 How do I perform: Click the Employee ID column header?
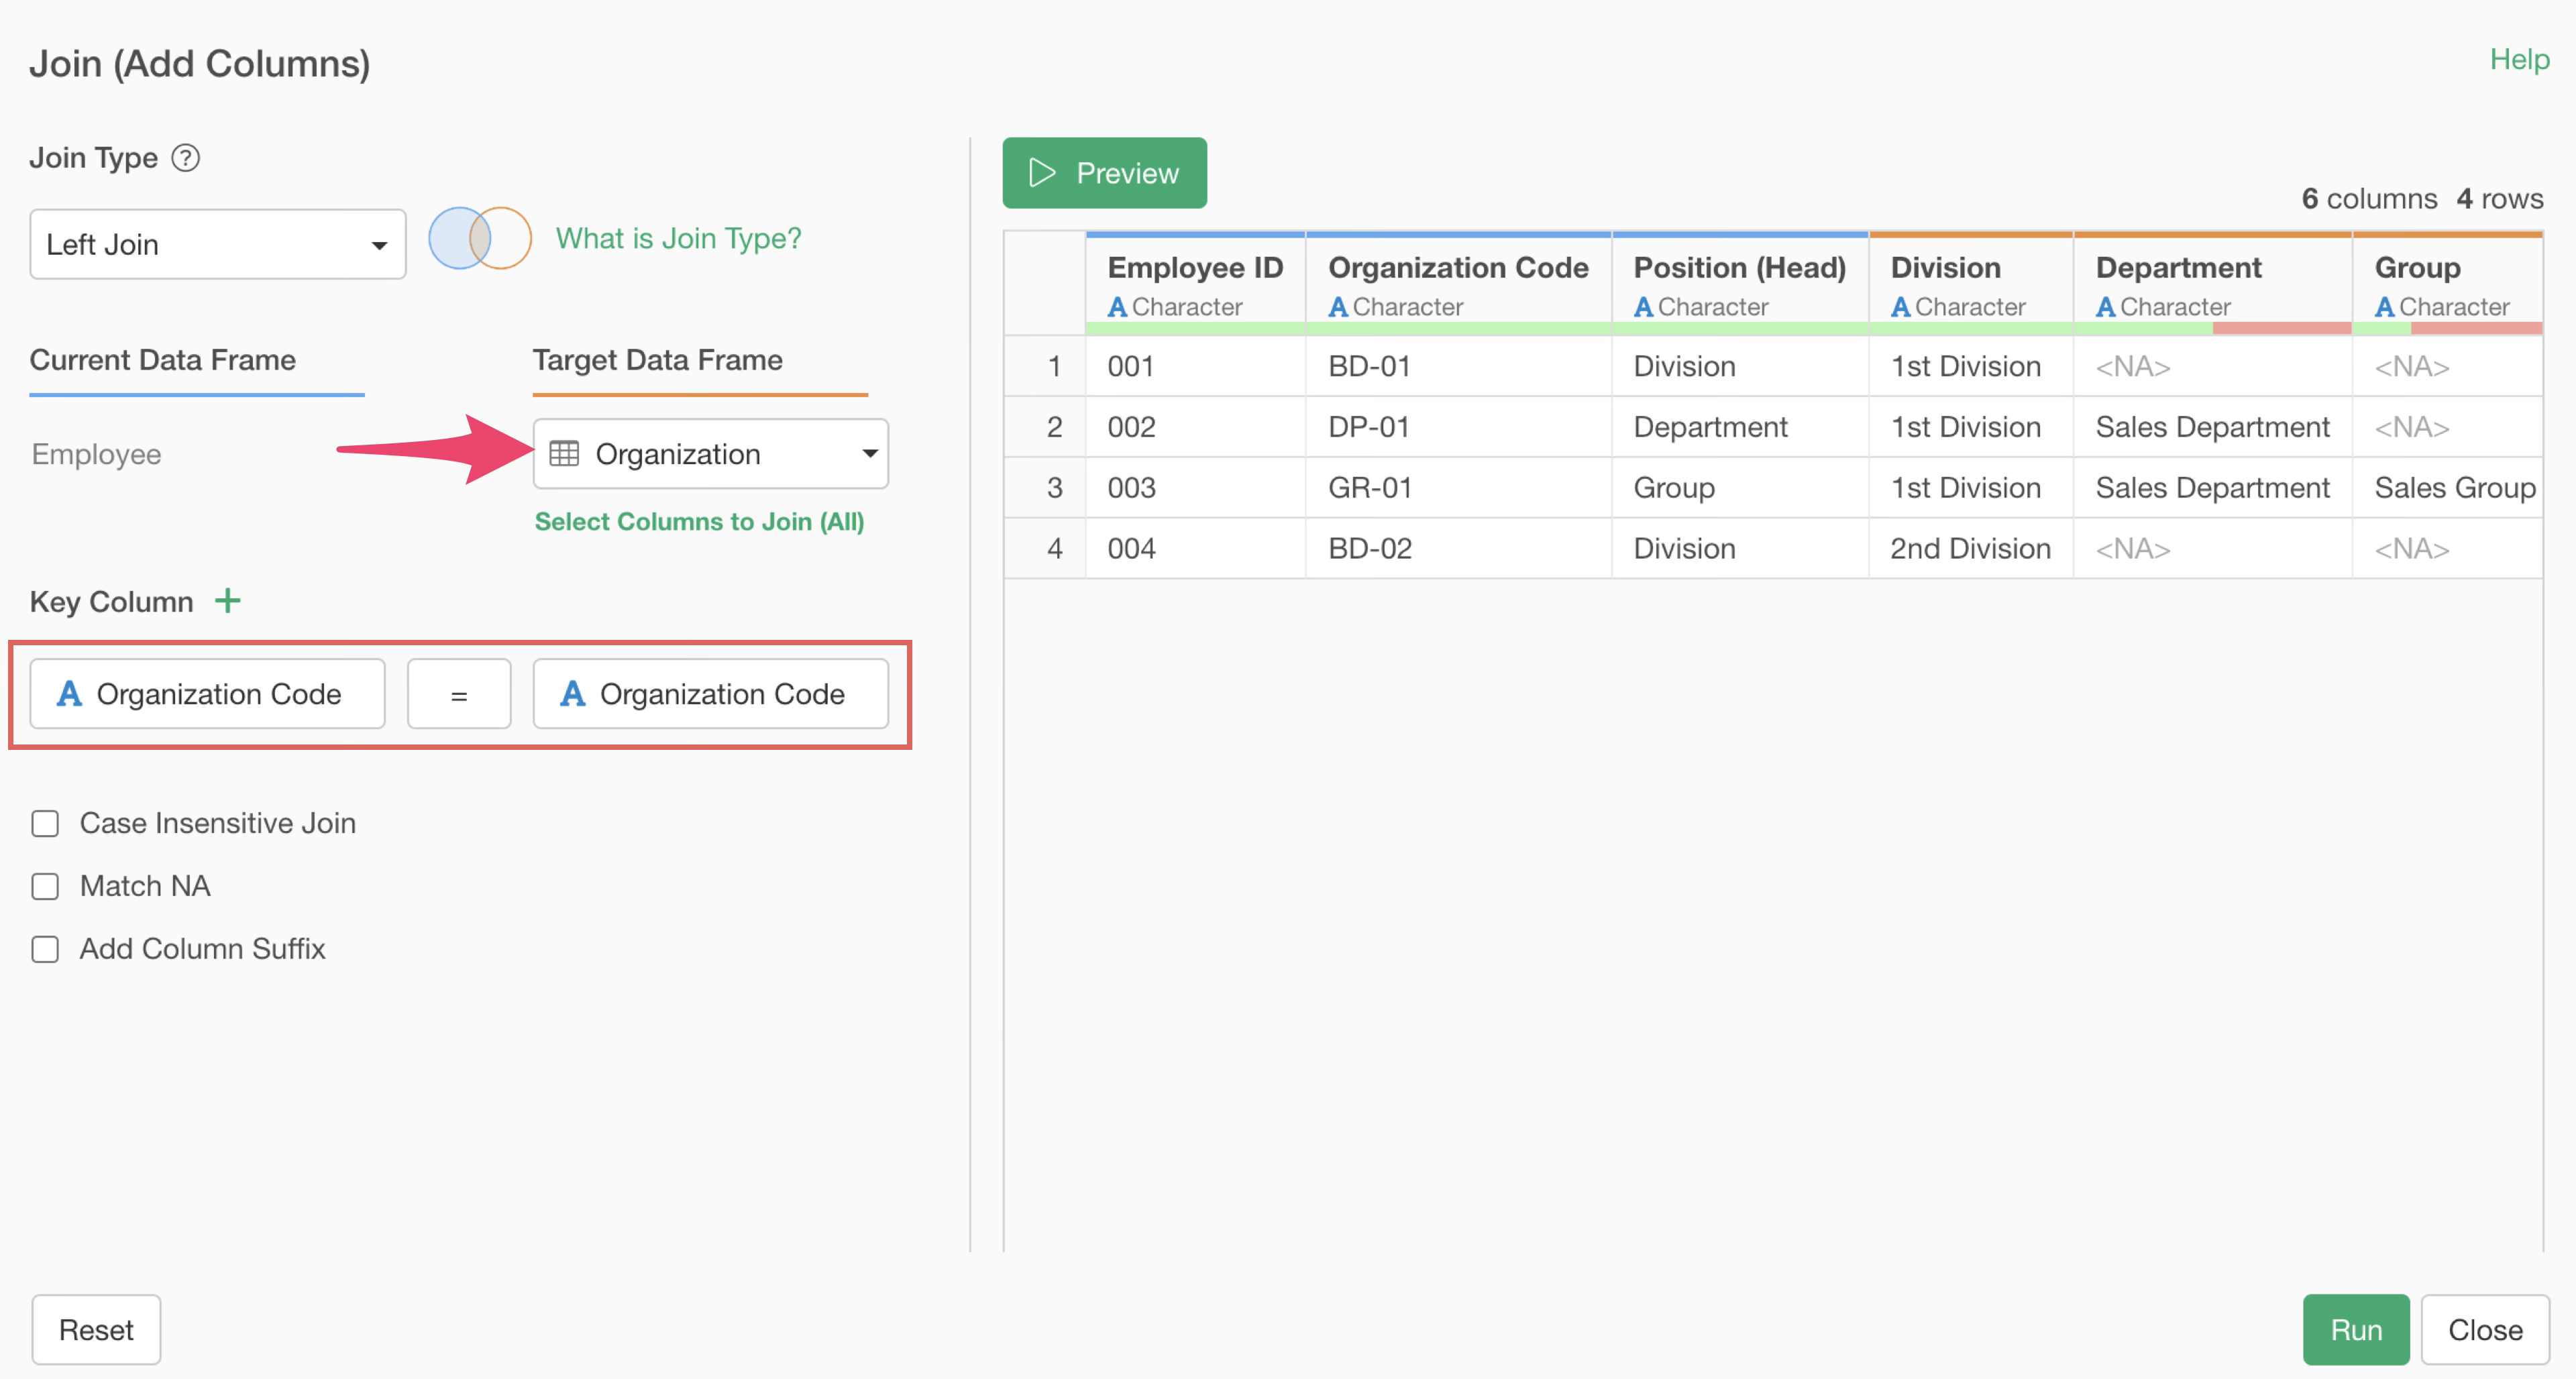coord(1195,285)
